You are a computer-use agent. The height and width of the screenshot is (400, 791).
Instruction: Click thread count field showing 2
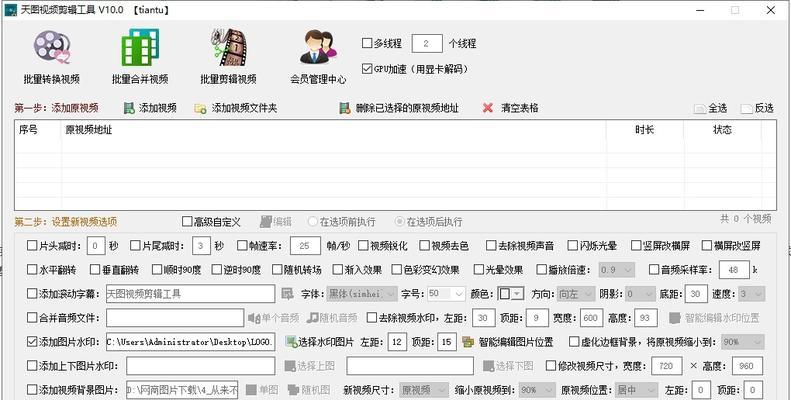(427, 44)
